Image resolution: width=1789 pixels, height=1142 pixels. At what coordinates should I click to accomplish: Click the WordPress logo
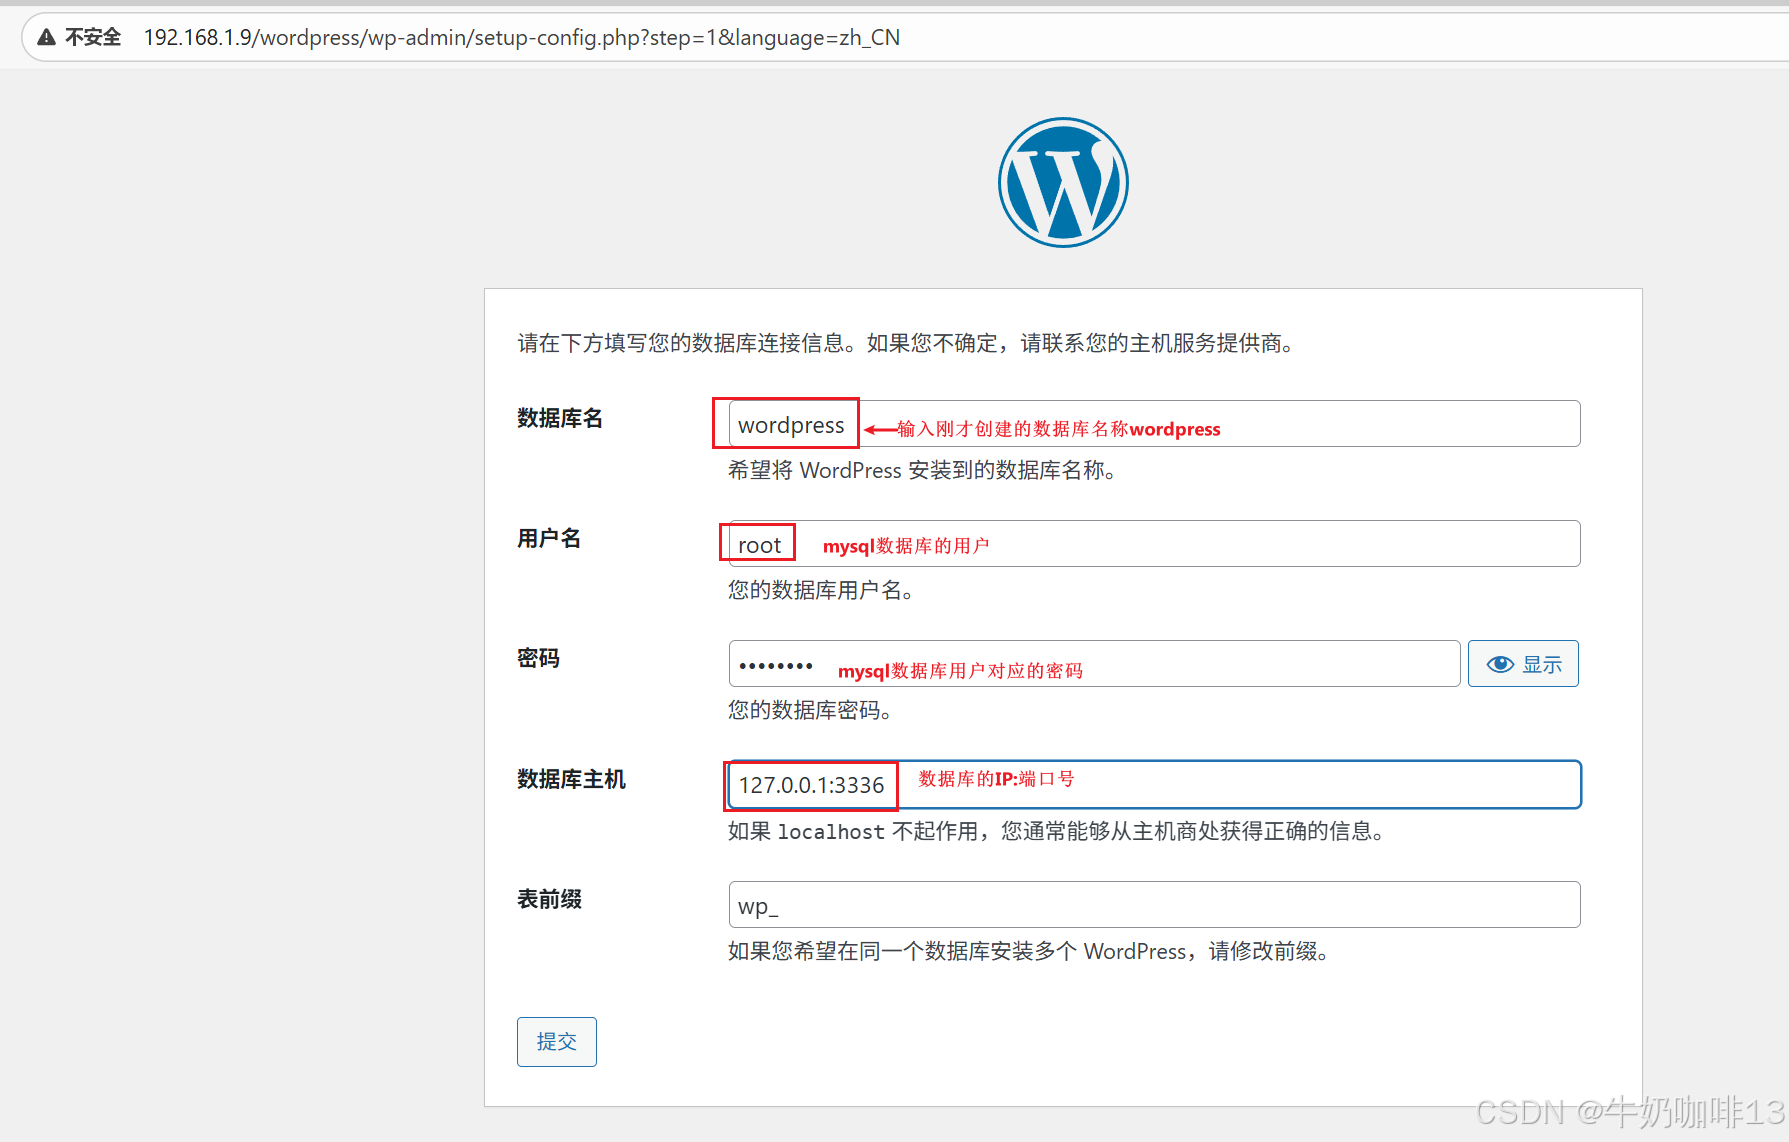click(x=1063, y=182)
